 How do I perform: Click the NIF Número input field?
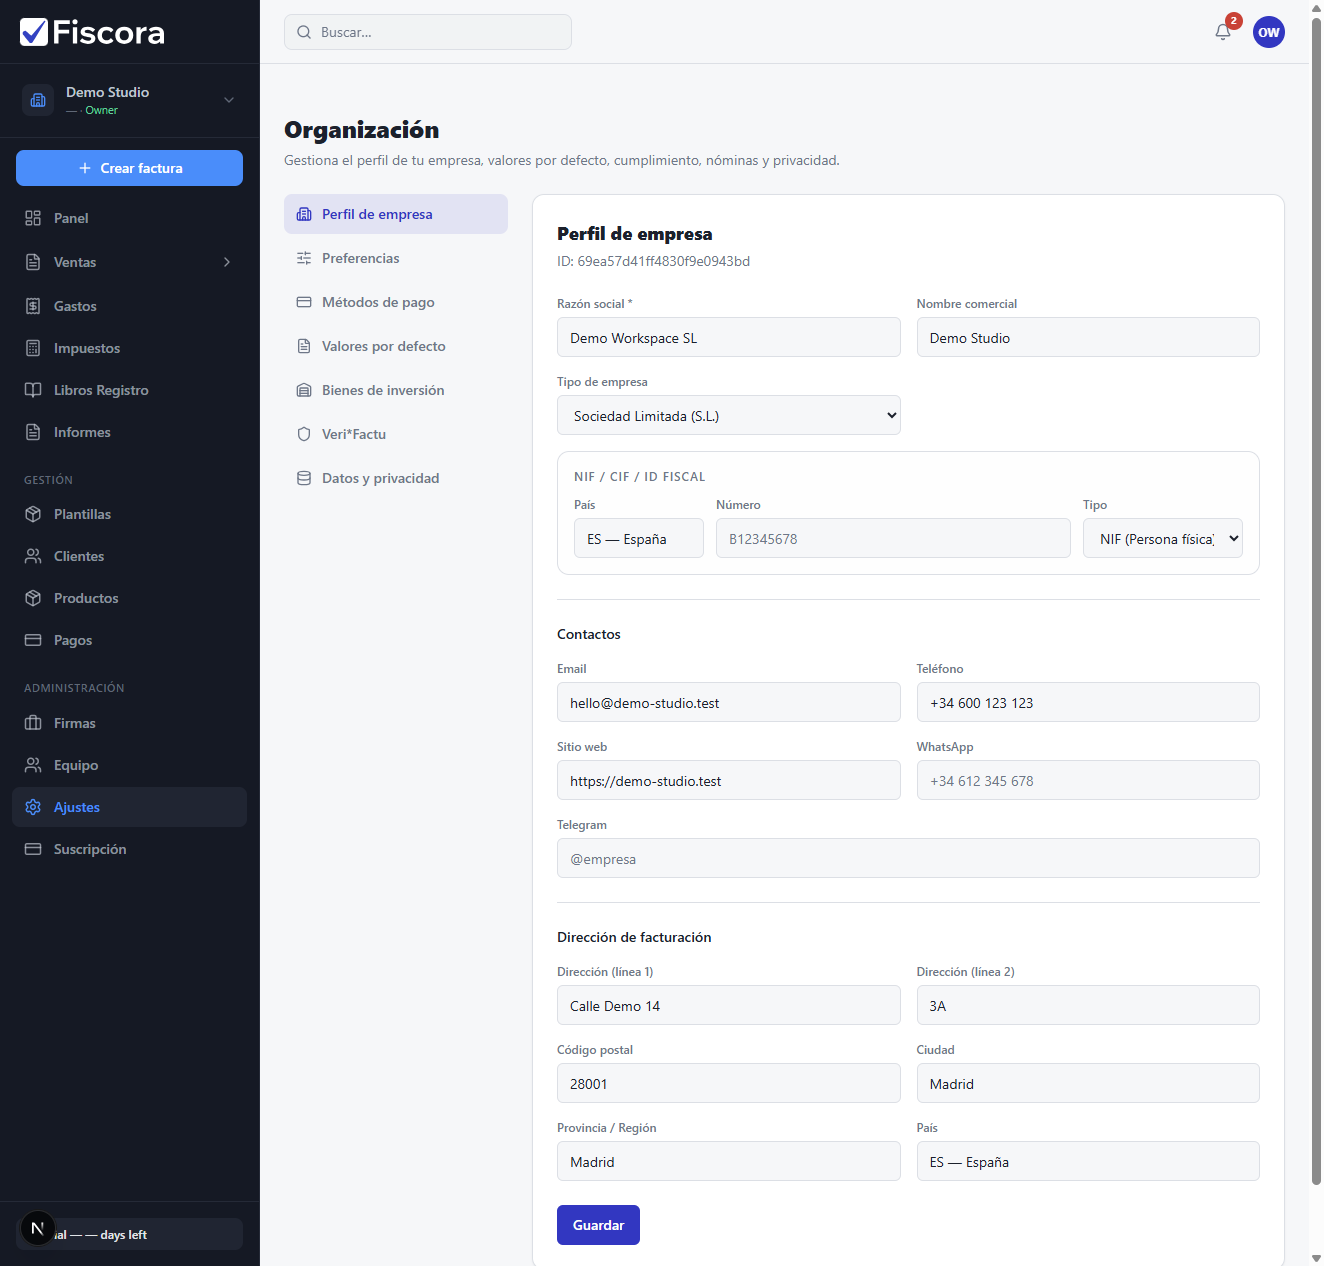click(893, 538)
